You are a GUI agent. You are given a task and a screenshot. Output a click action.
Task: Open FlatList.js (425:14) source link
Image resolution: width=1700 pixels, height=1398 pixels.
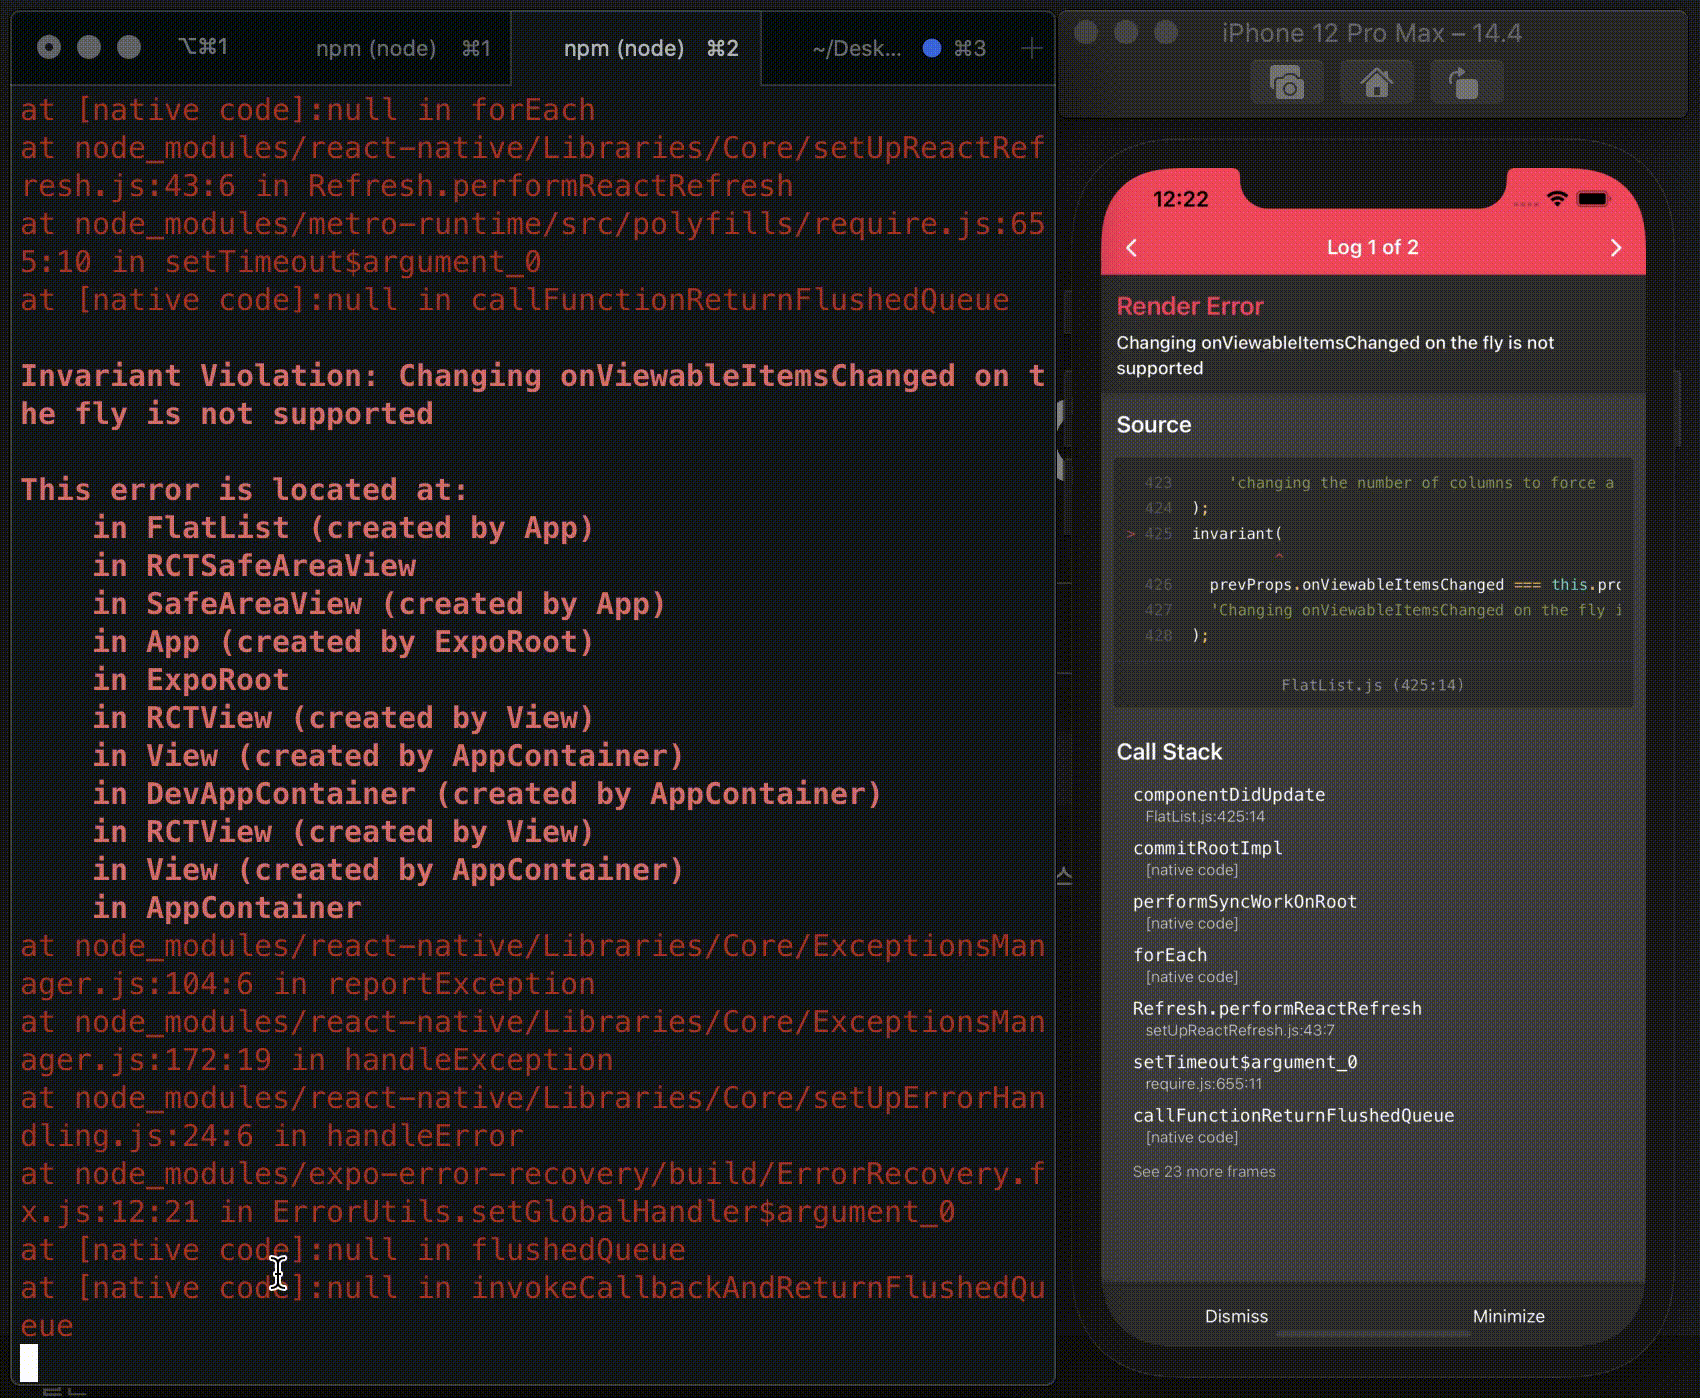pos(1372,685)
